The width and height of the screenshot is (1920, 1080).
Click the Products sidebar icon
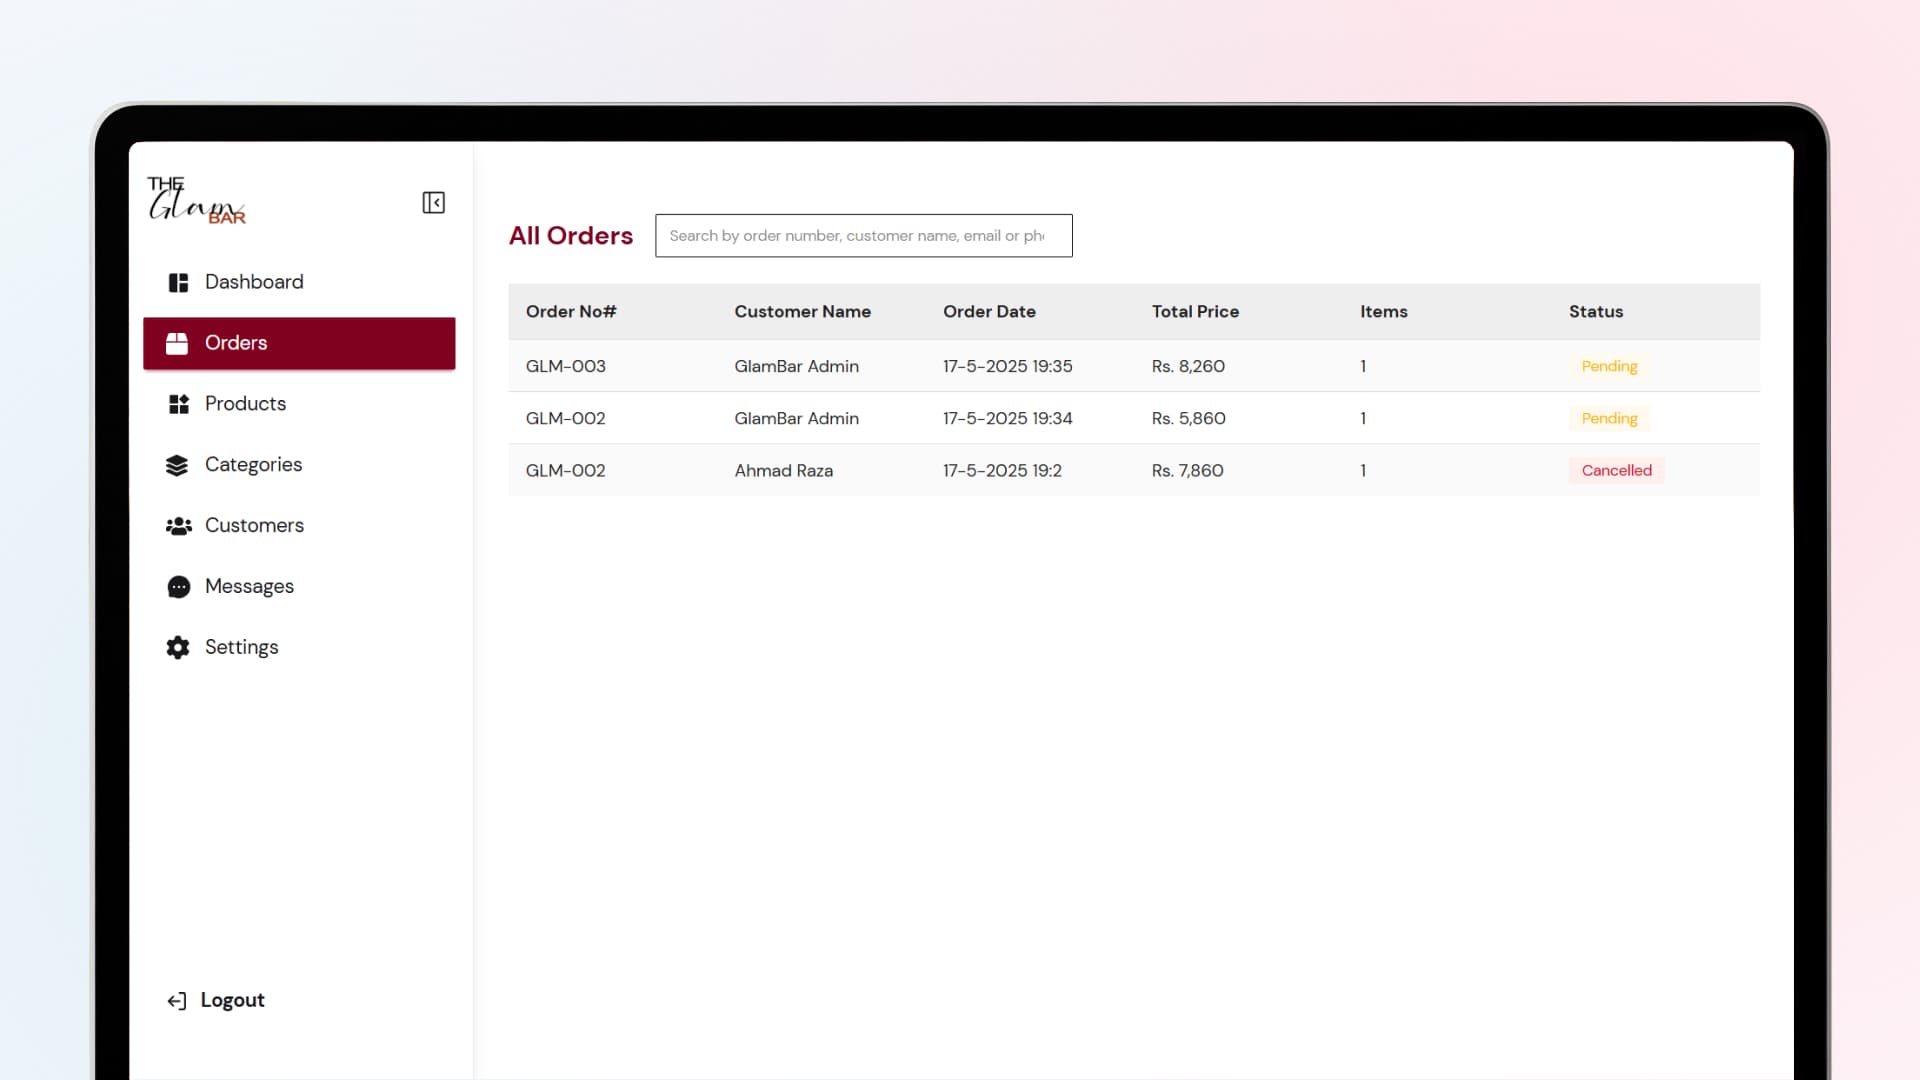pyautogui.click(x=178, y=404)
